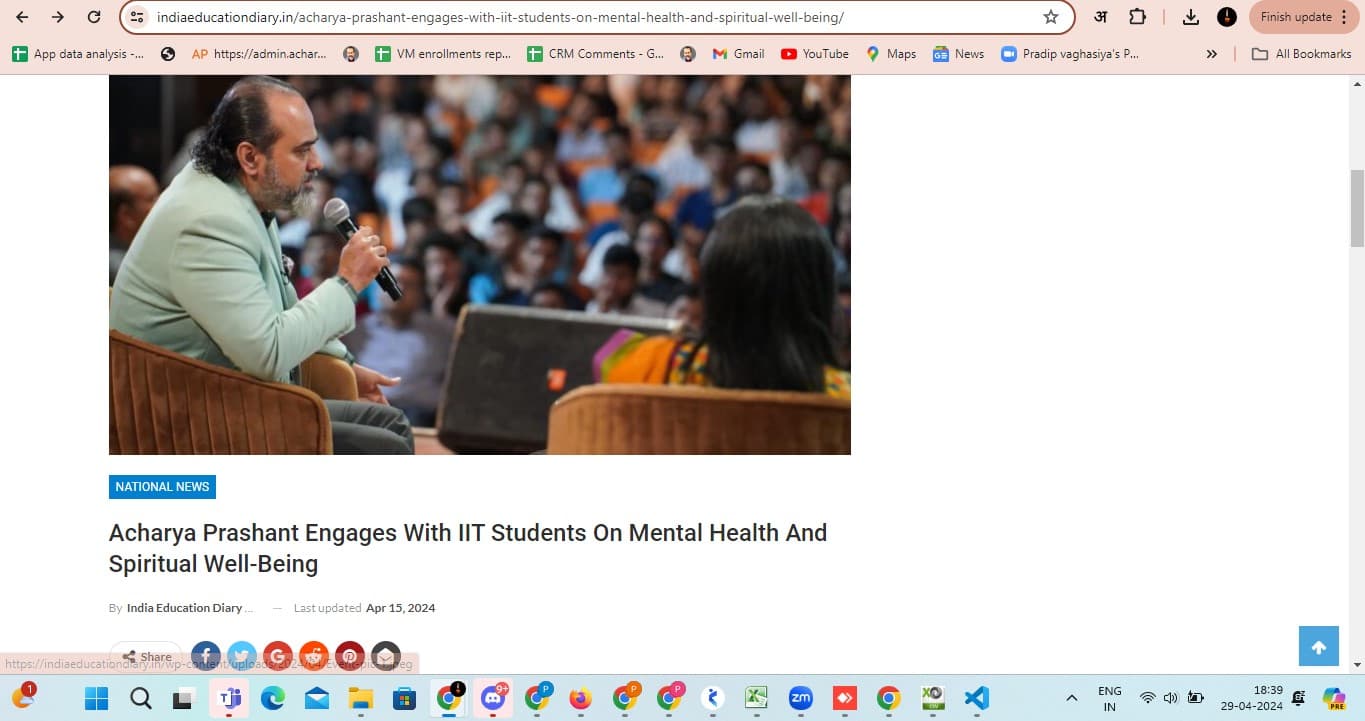Click the article's featured image

tap(479, 265)
